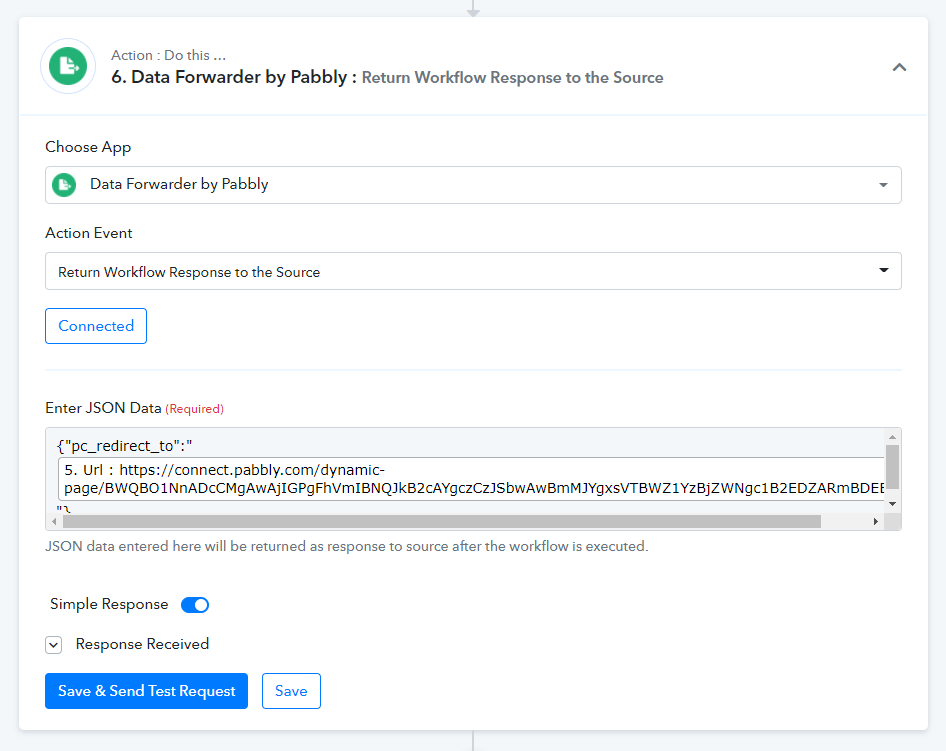Open the Choose App dropdown
Screen dimensions: 946x751
(473, 185)
